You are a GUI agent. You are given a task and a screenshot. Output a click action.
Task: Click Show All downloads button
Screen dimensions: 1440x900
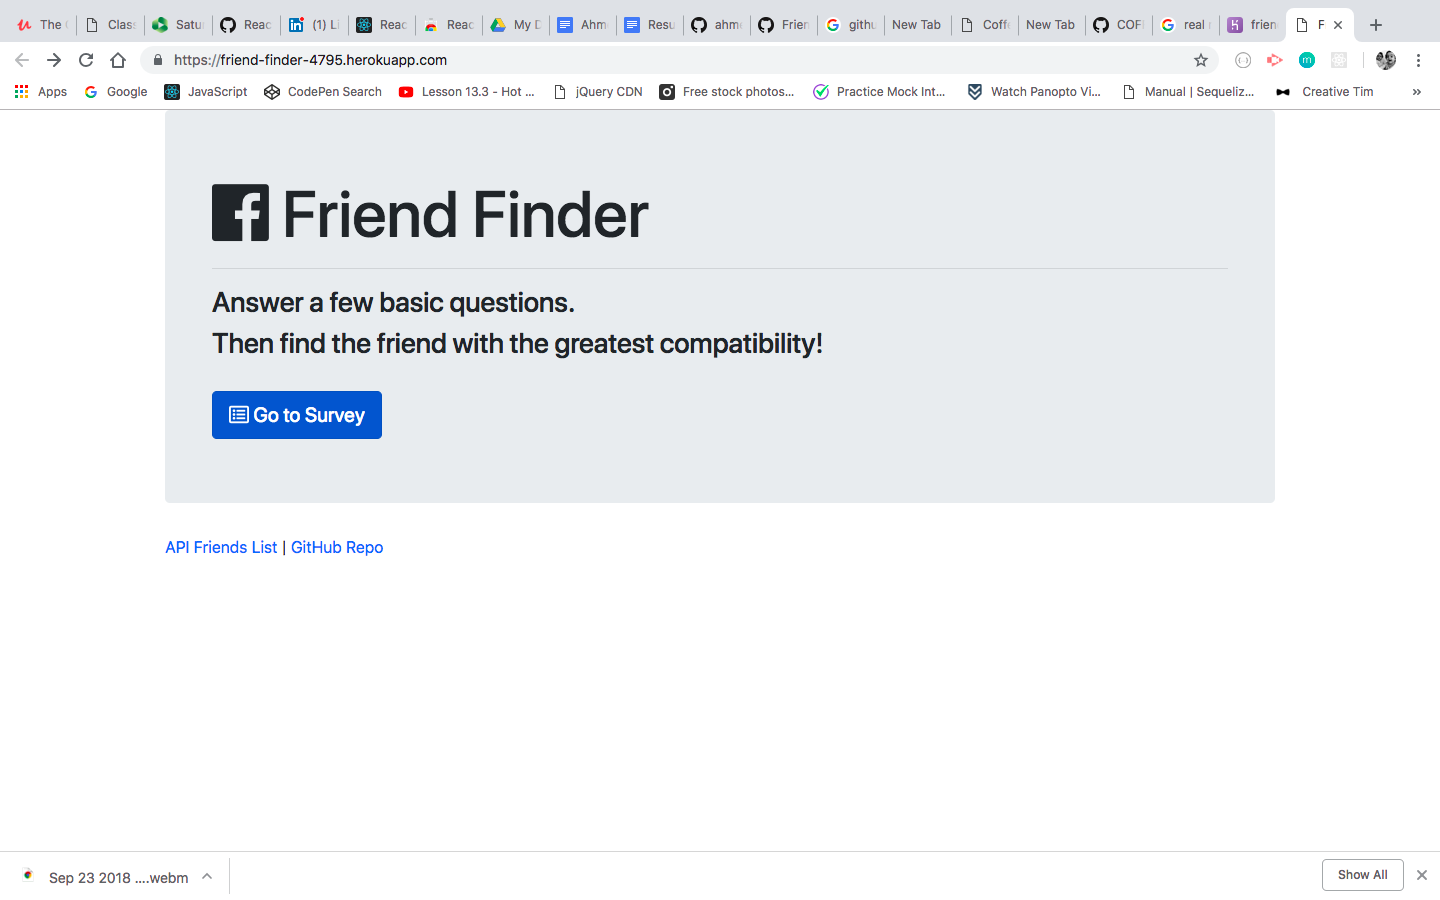pyautogui.click(x=1362, y=875)
